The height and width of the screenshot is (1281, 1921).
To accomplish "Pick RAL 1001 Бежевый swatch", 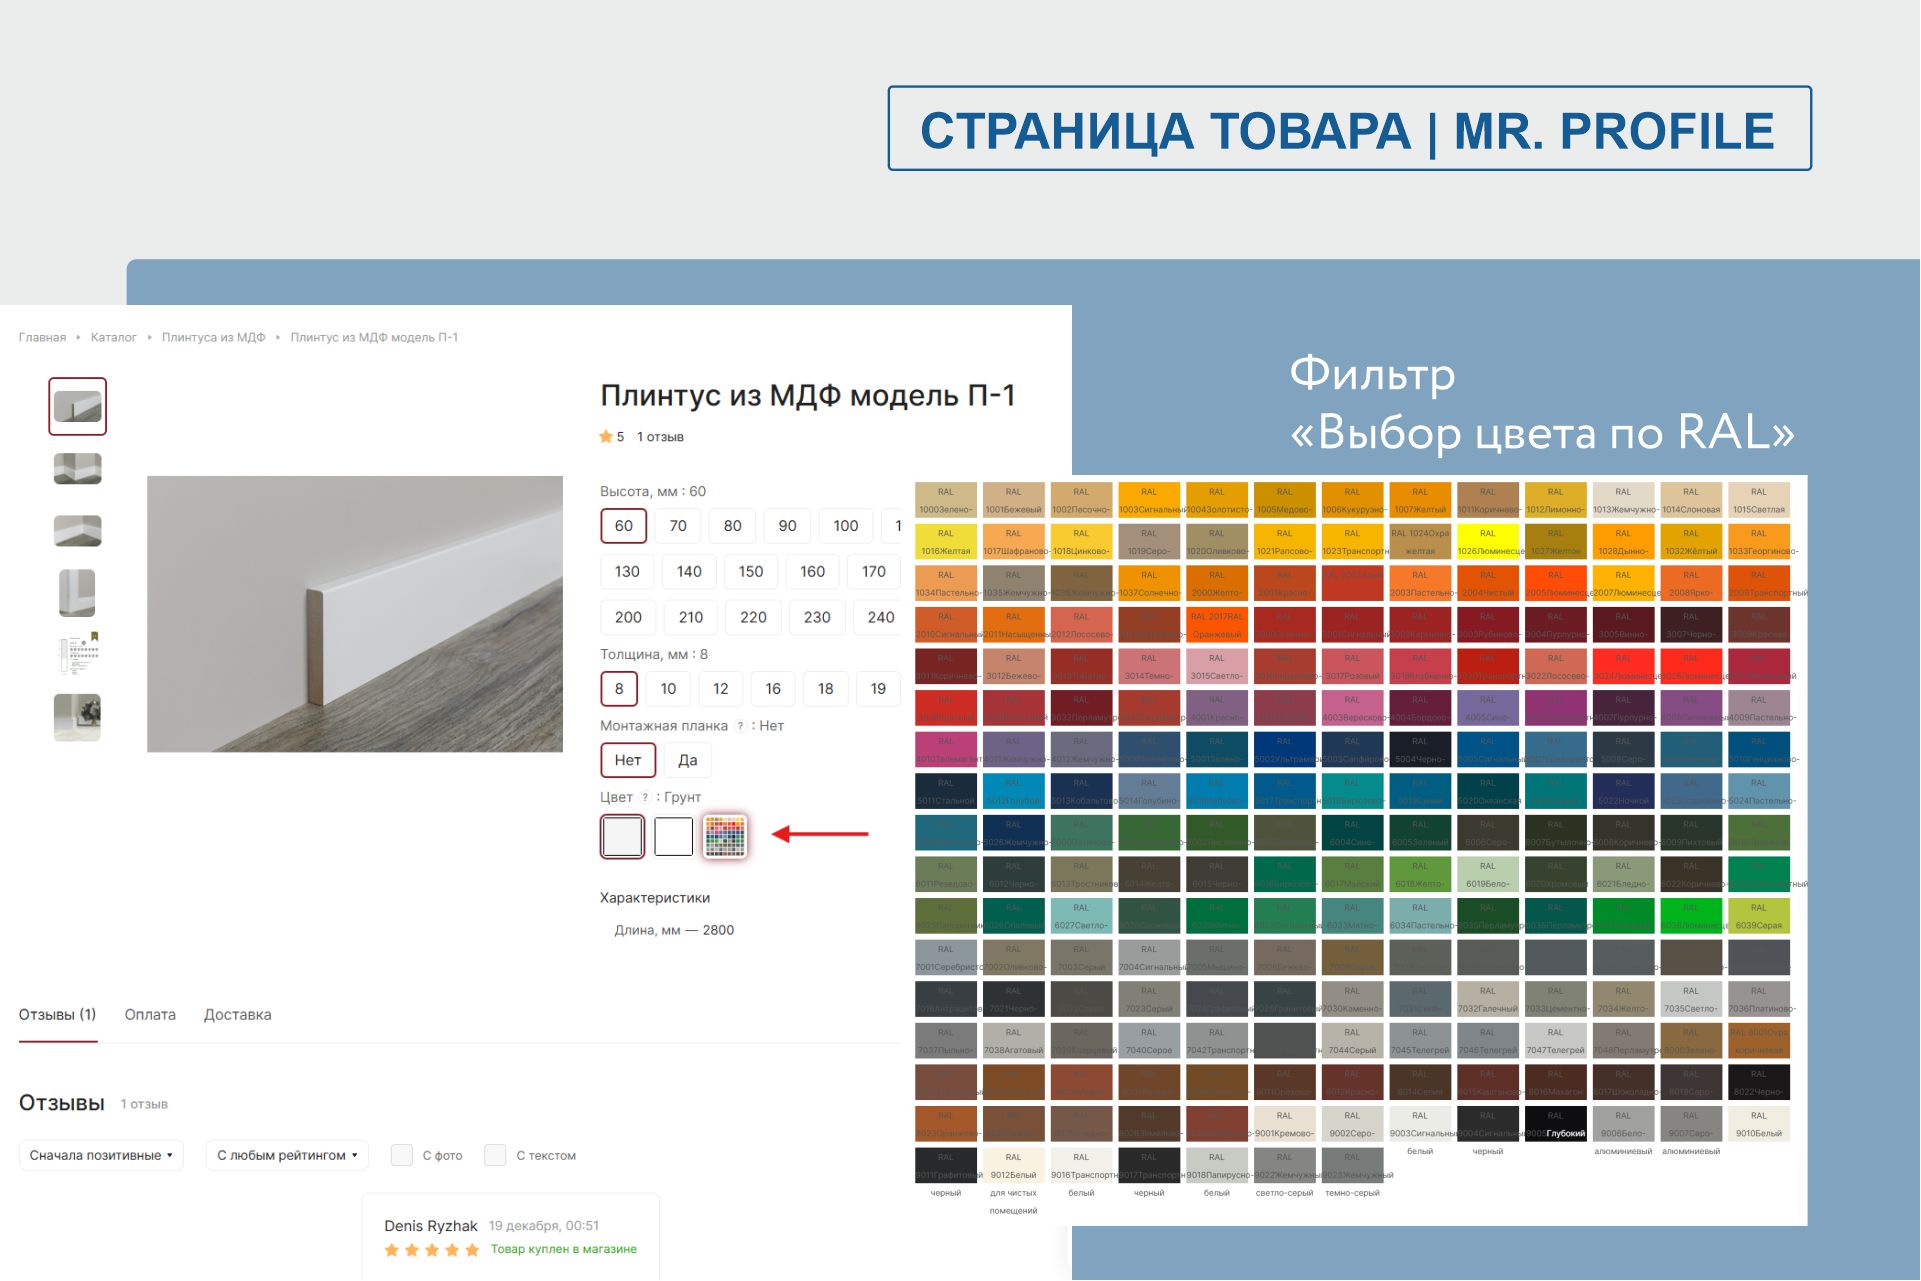I will (x=1014, y=500).
